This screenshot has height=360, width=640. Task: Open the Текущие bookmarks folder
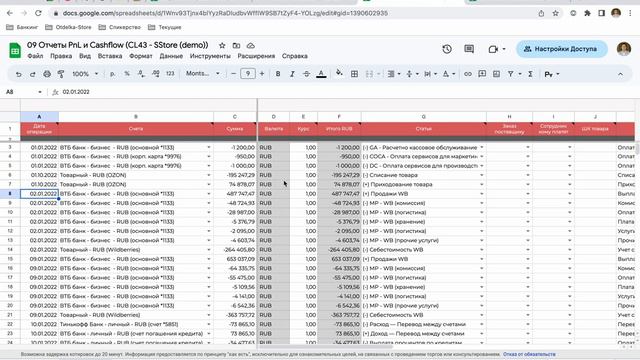165,27
